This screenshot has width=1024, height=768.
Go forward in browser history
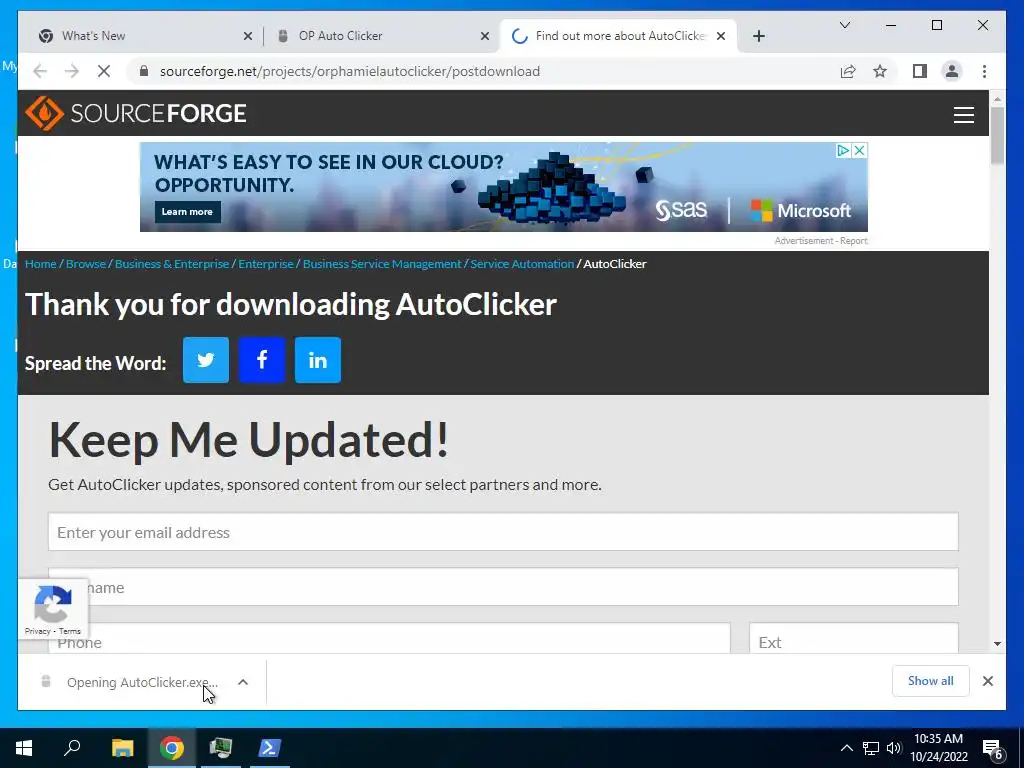point(72,71)
